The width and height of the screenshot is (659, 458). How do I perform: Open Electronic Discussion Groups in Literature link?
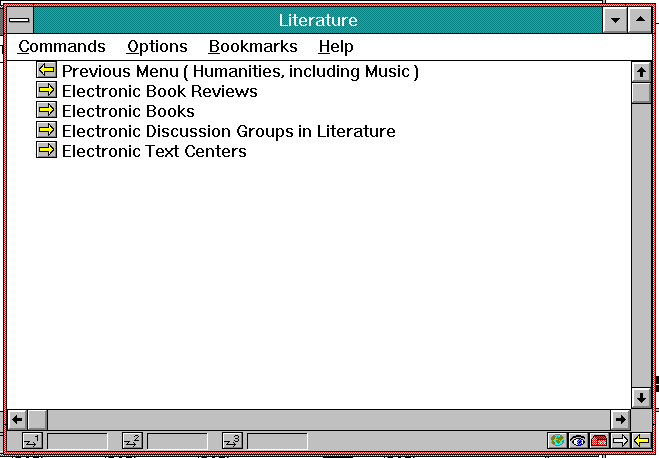pos(228,131)
